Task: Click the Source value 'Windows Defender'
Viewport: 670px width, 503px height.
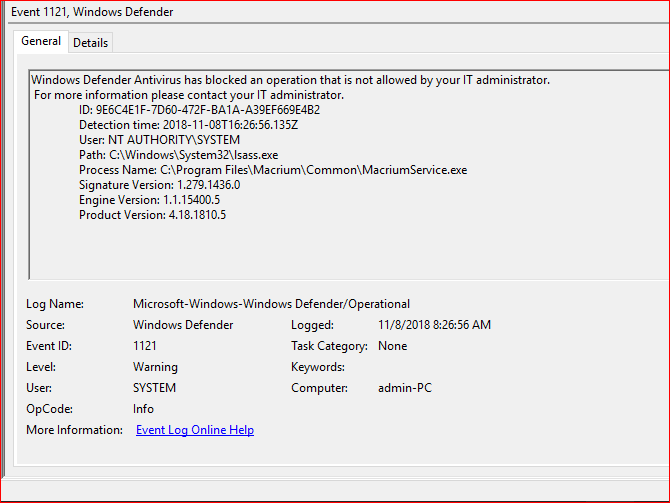Action: (x=183, y=325)
